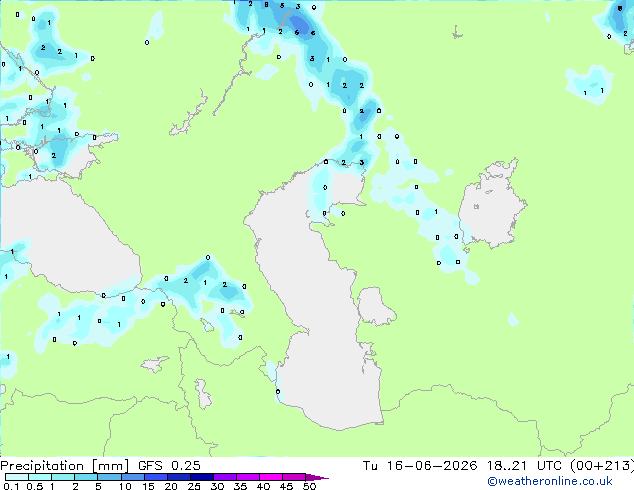634x490 pixels.
Task: Select the '18..21 UTC' time range text
Action: (524, 466)
